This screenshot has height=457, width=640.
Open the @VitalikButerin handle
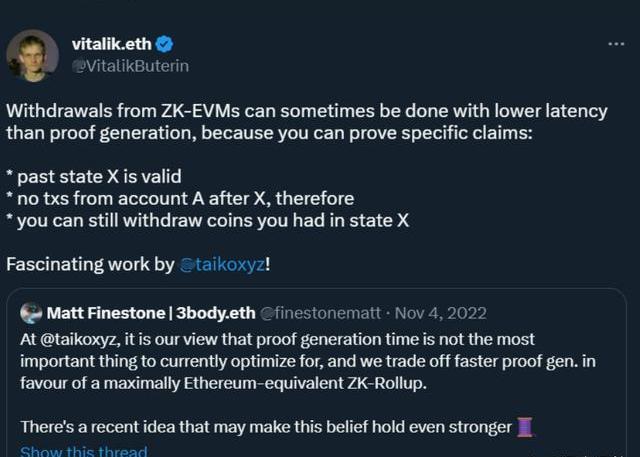[130, 65]
